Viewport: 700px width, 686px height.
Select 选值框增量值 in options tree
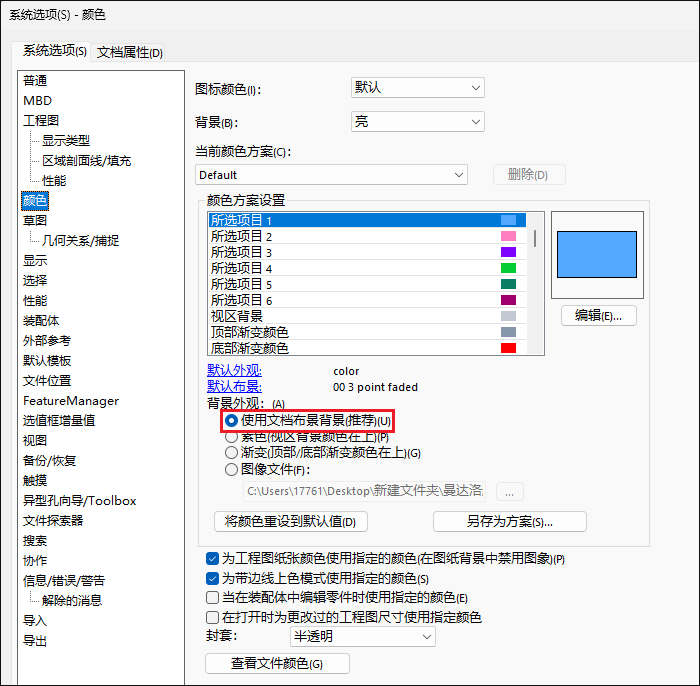click(x=58, y=420)
